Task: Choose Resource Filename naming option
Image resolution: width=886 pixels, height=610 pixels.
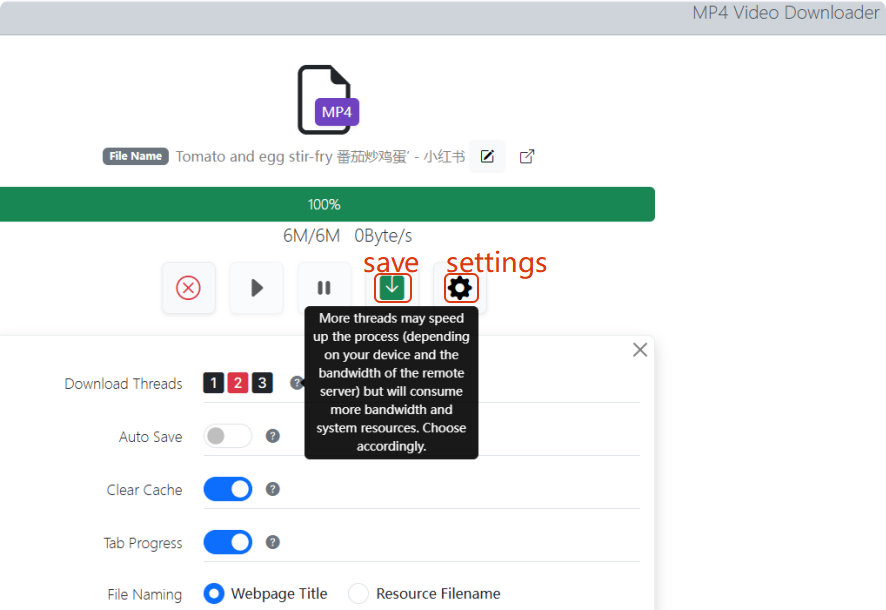Action: click(x=358, y=594)
